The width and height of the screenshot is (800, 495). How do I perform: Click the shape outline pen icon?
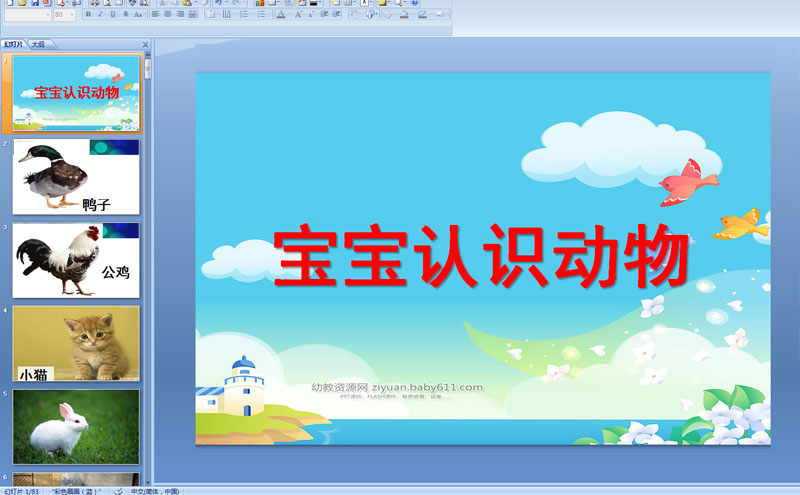[422, 14]
